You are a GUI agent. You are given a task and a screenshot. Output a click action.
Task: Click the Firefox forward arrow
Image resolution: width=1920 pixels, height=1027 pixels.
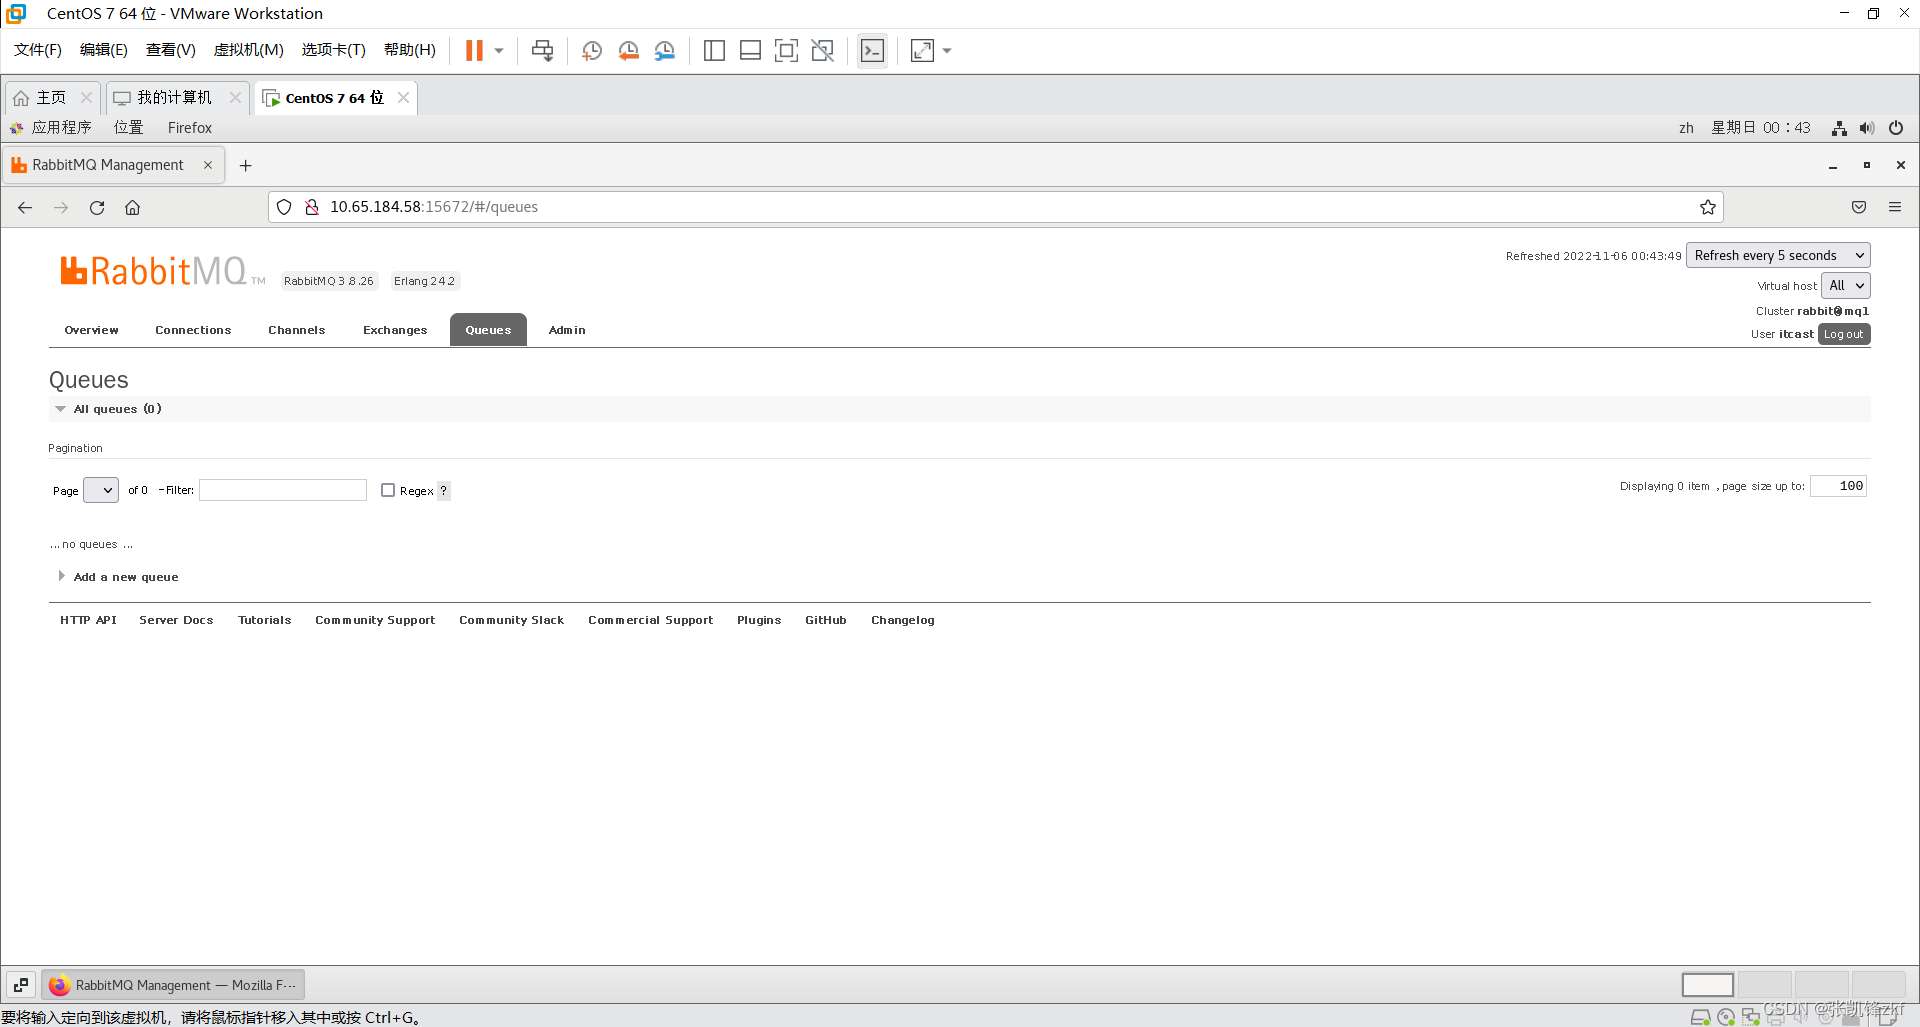click(x=61, y=207)
